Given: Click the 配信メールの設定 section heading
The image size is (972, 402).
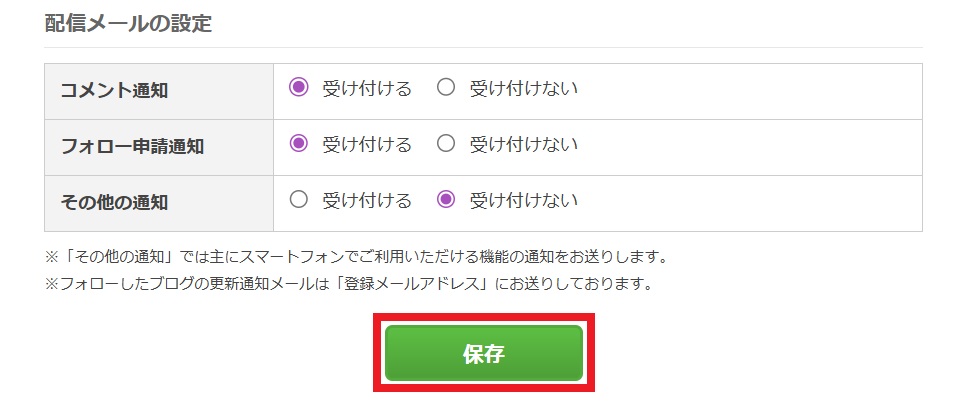Looking at the screenshot, I should pyautogui.click(x=128, y=24).
